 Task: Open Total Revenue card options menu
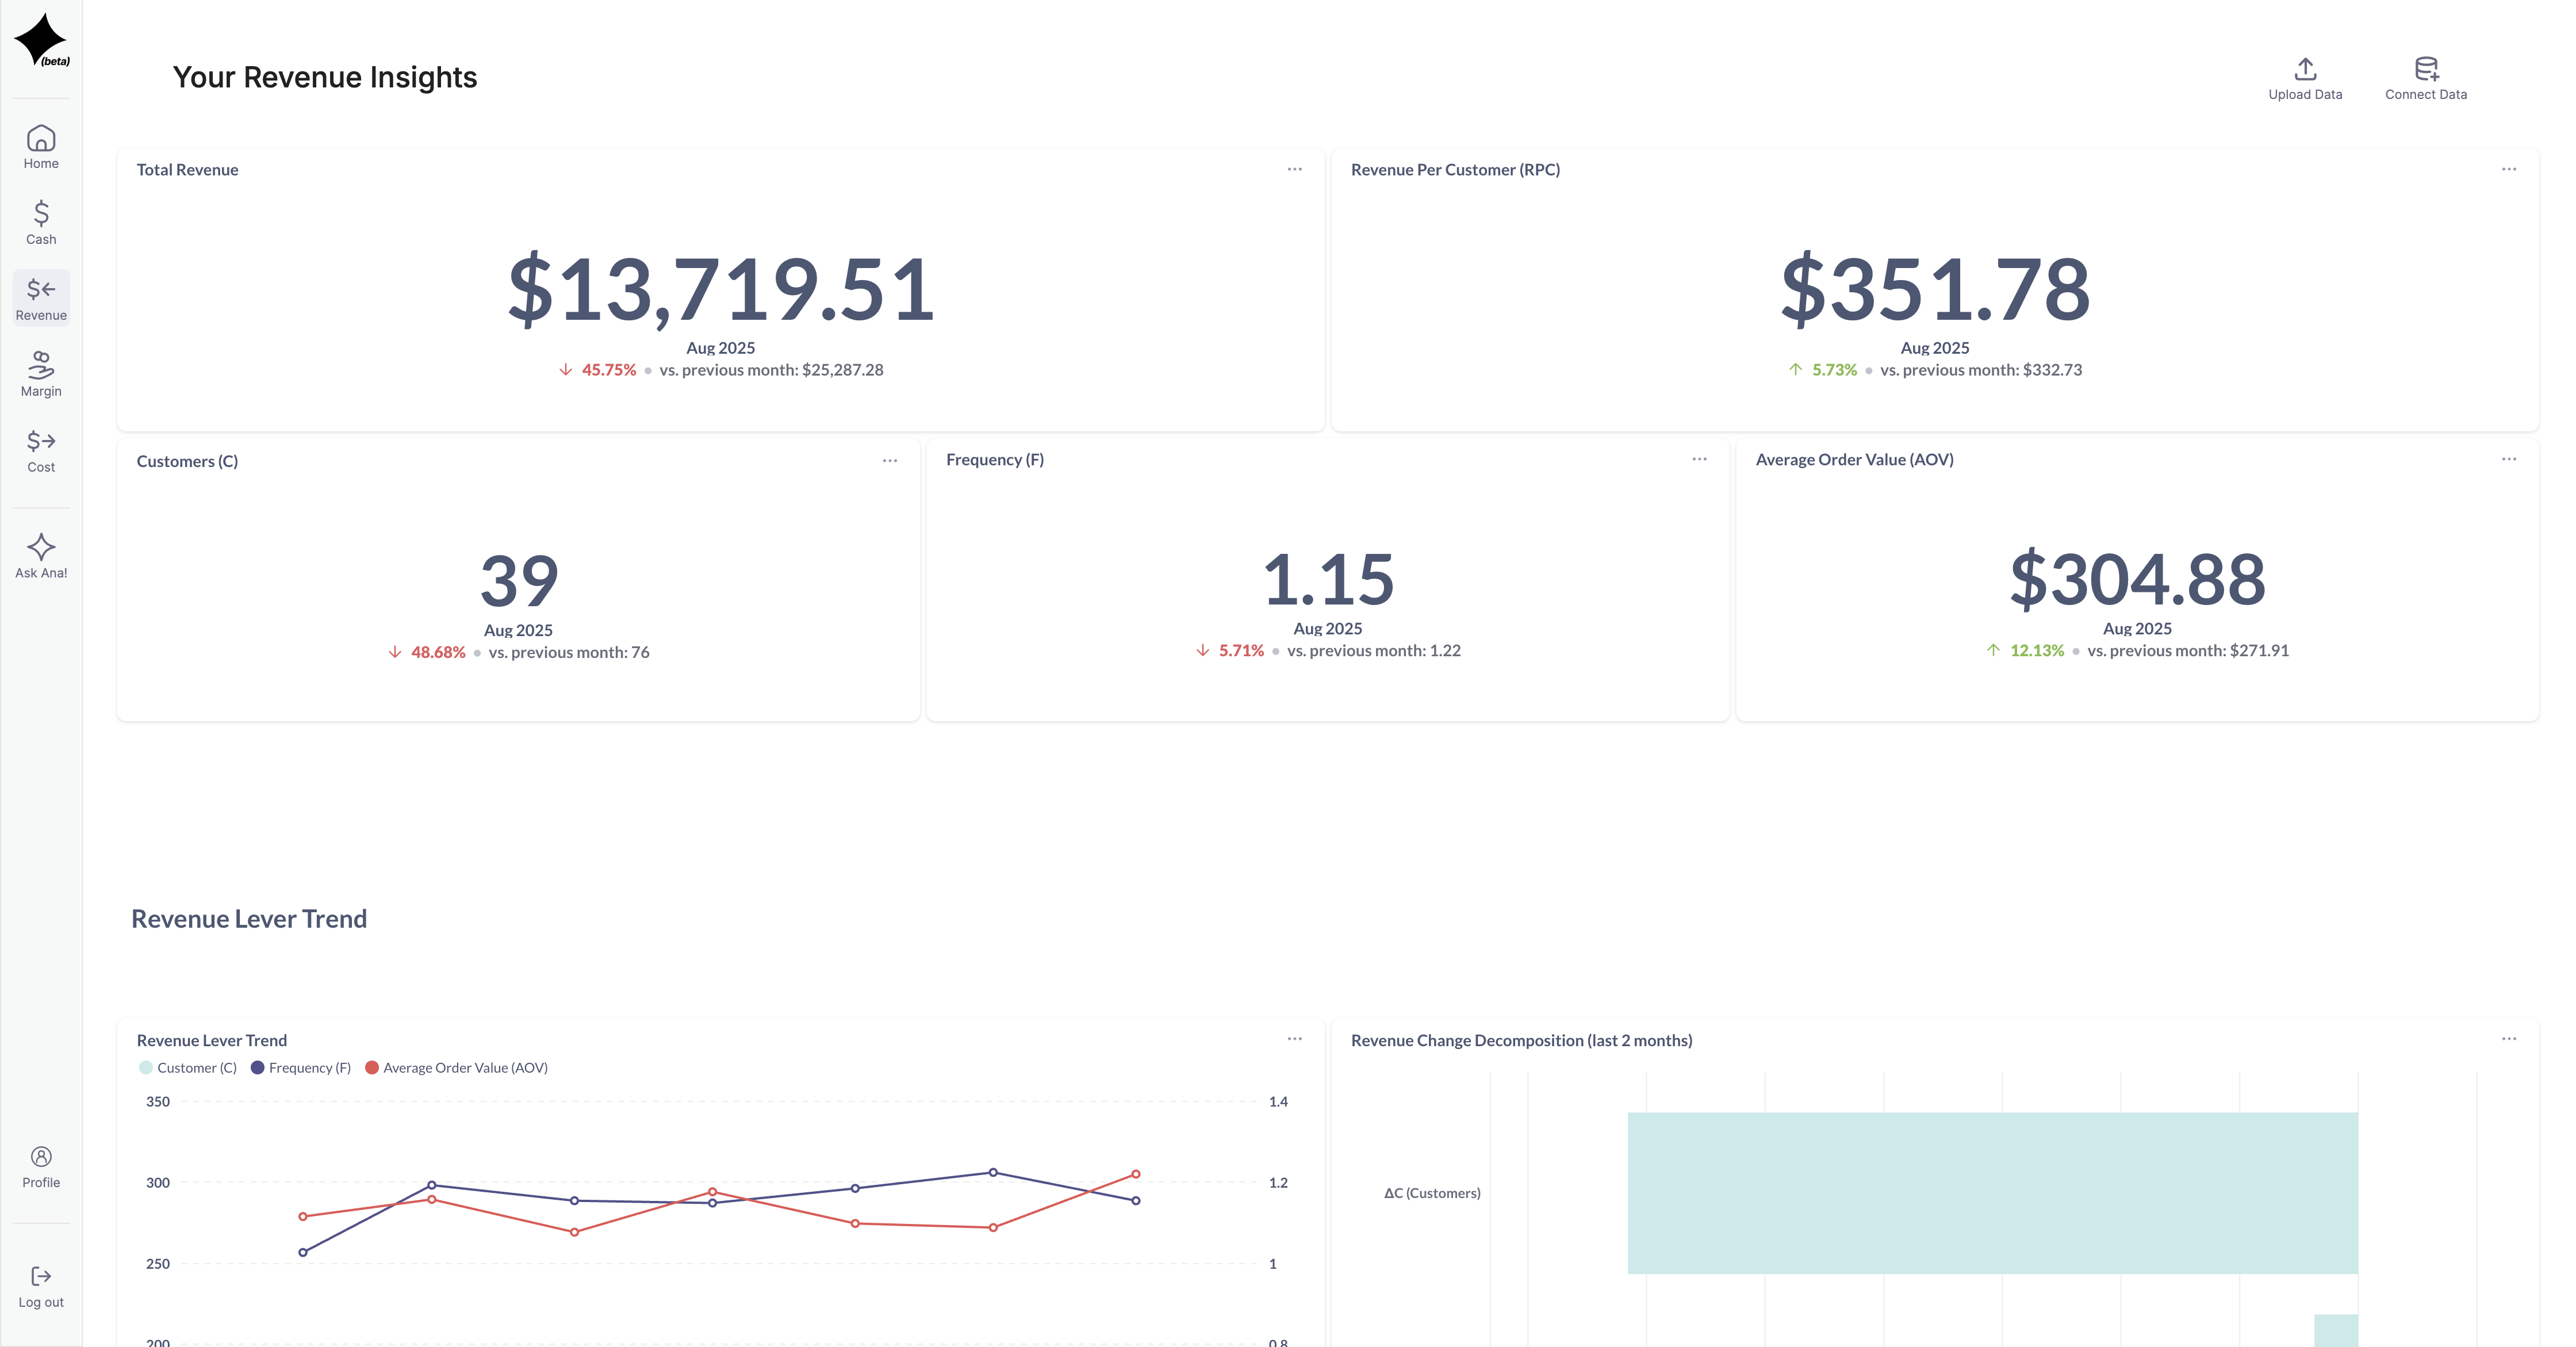tap(1294, 169)
